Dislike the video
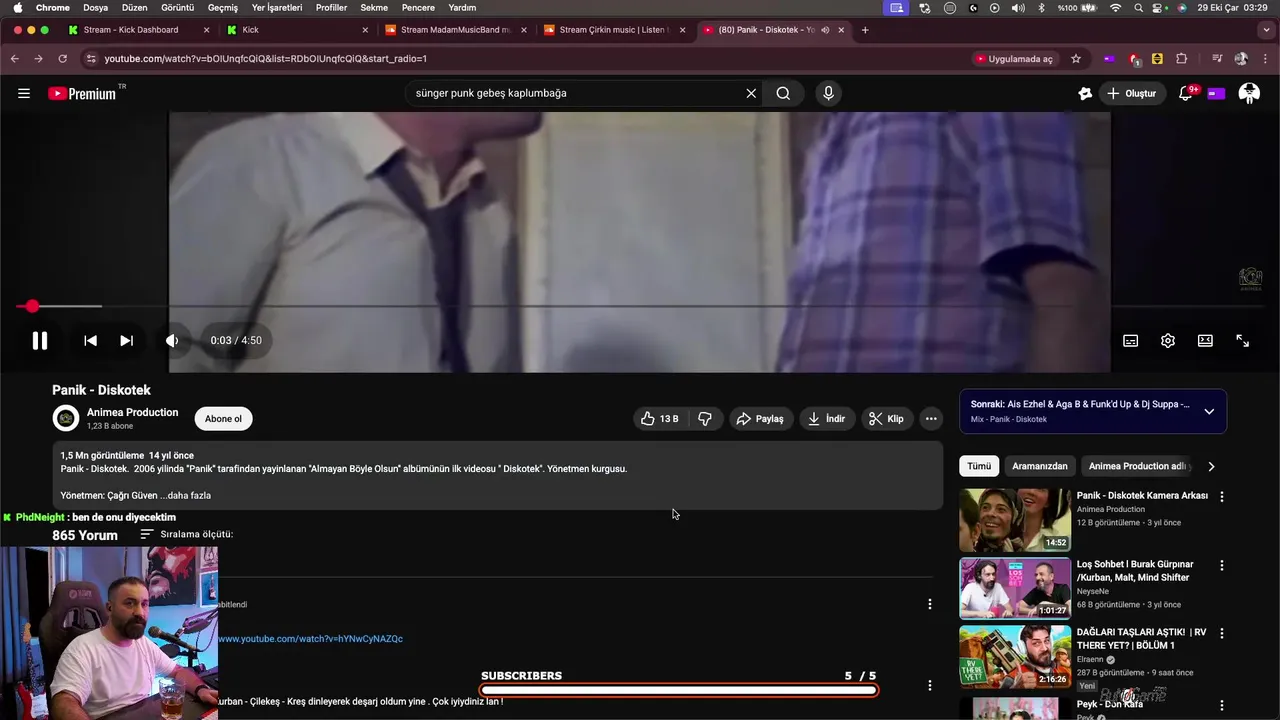 pyautogui.click(x=705, y=419)
